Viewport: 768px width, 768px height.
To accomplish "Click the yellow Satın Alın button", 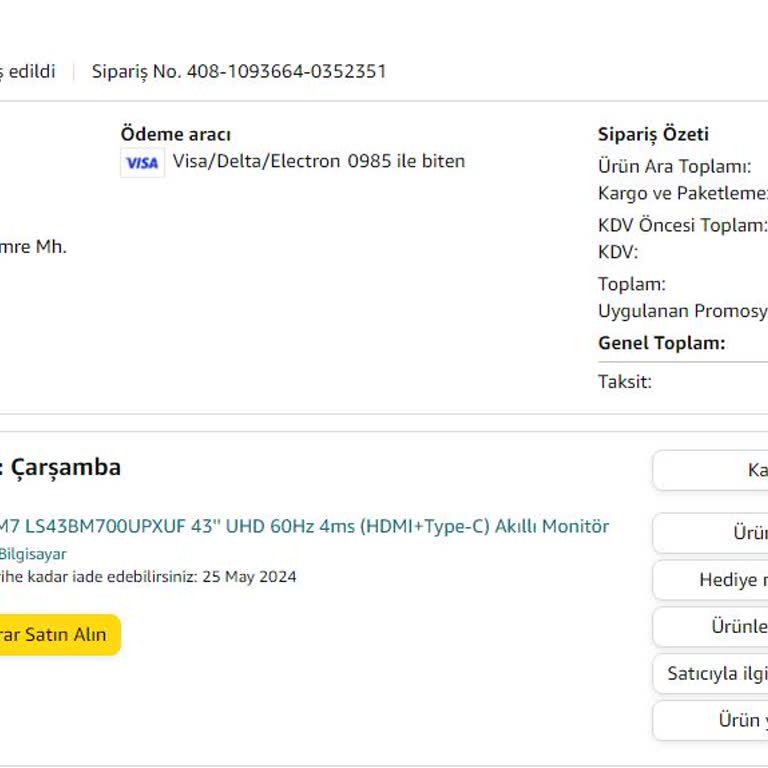I will tap(60, 635).
